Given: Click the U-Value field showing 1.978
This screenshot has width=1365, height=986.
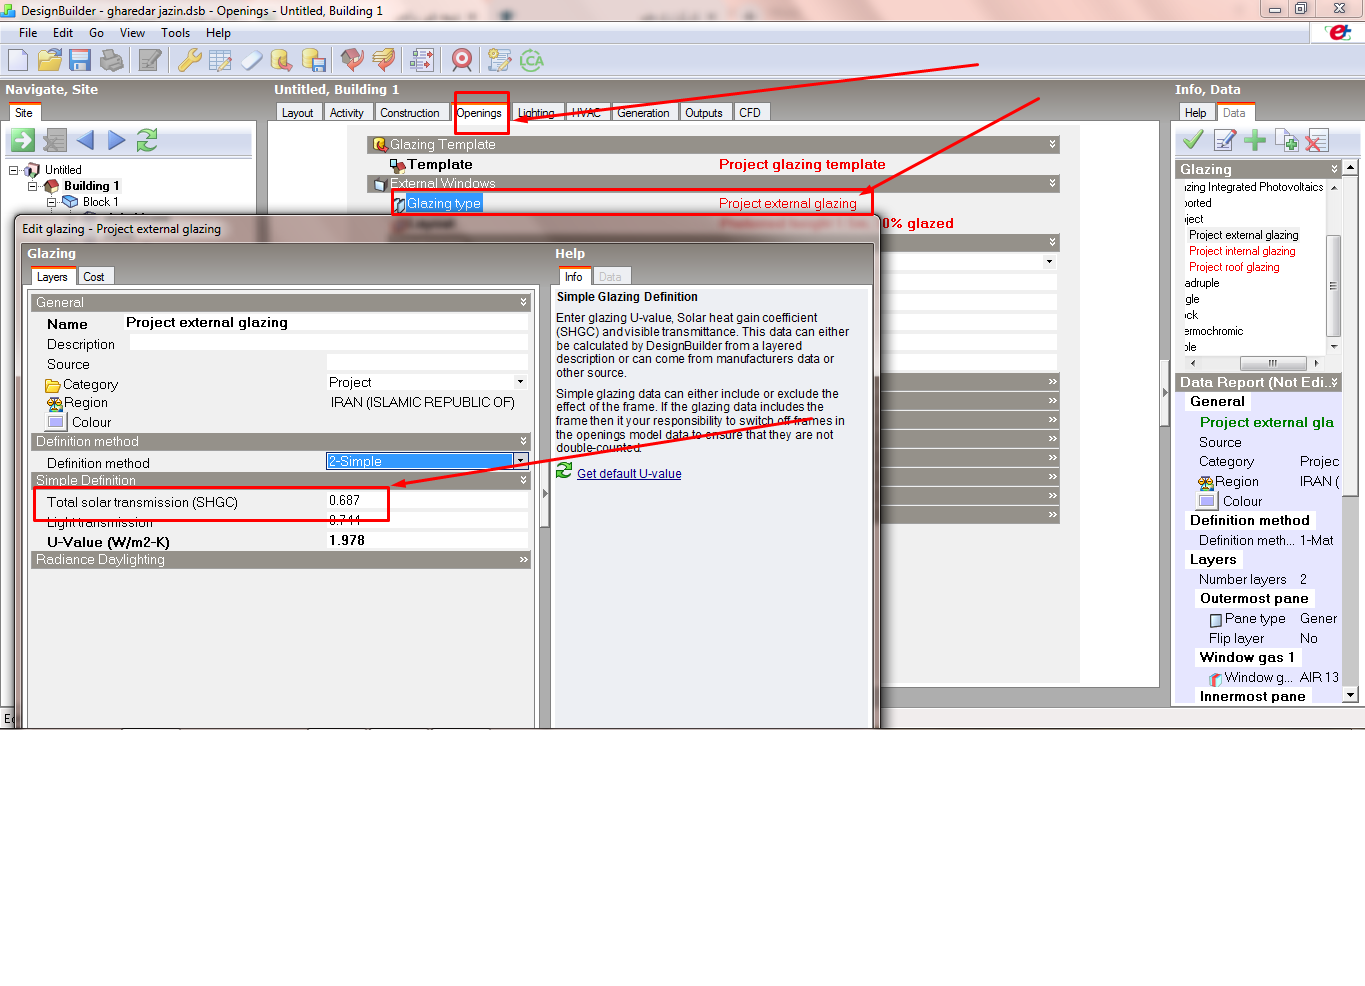Looking at the screenshot, I should pyautogui.click(x=427, y=540).
